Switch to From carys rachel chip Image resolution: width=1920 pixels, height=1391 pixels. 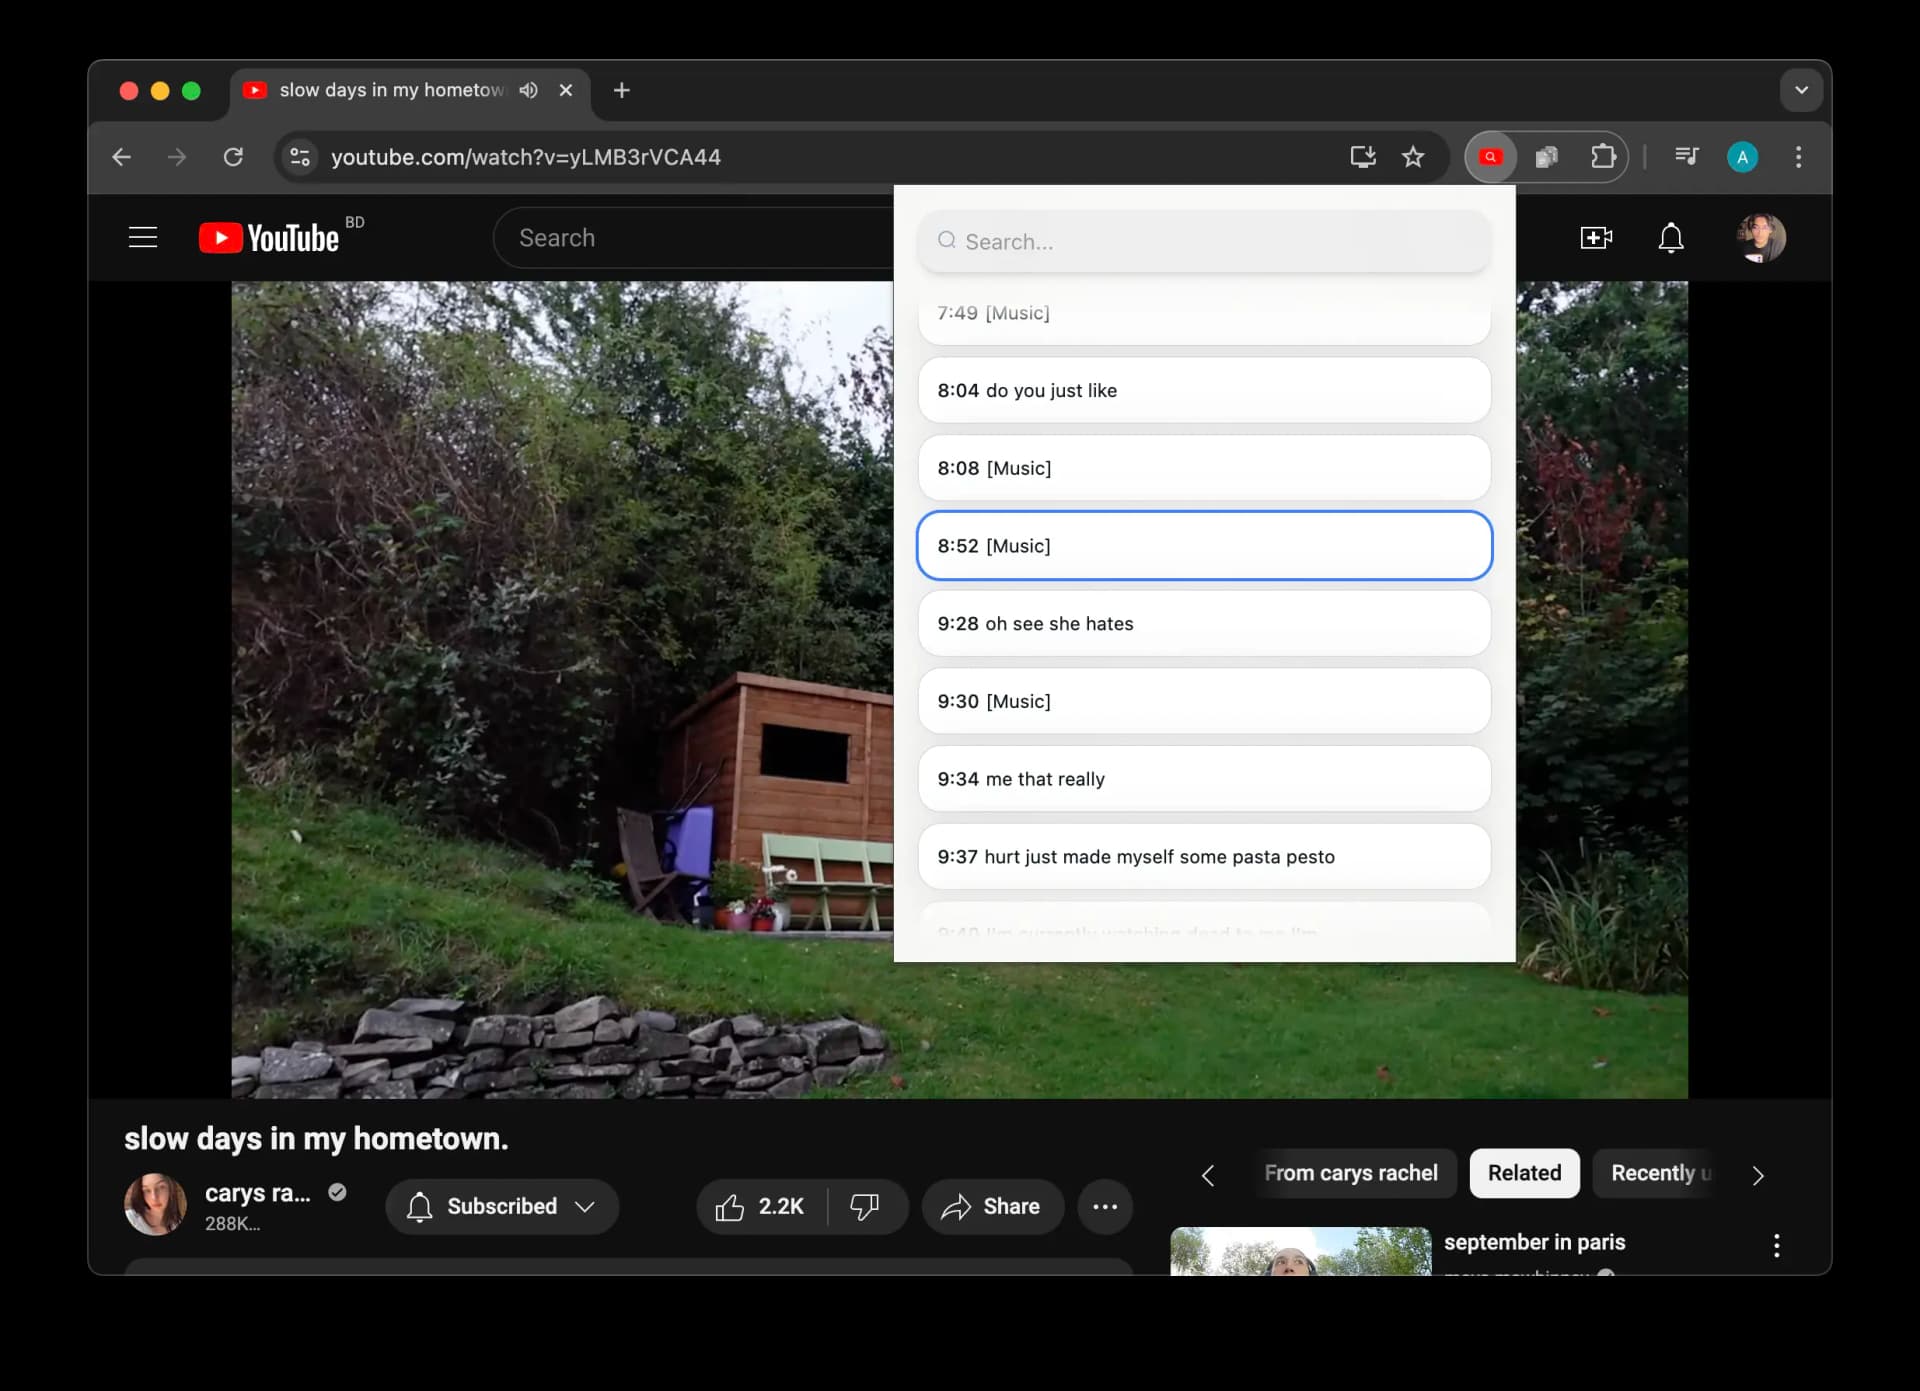[1350, 1173]
